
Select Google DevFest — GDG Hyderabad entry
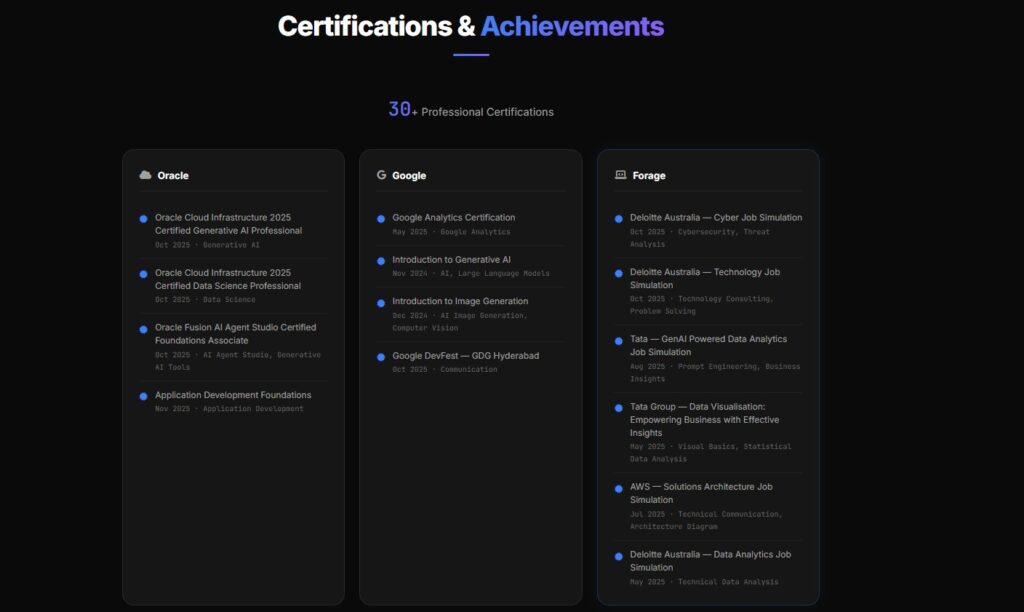(x=470, y=362)
